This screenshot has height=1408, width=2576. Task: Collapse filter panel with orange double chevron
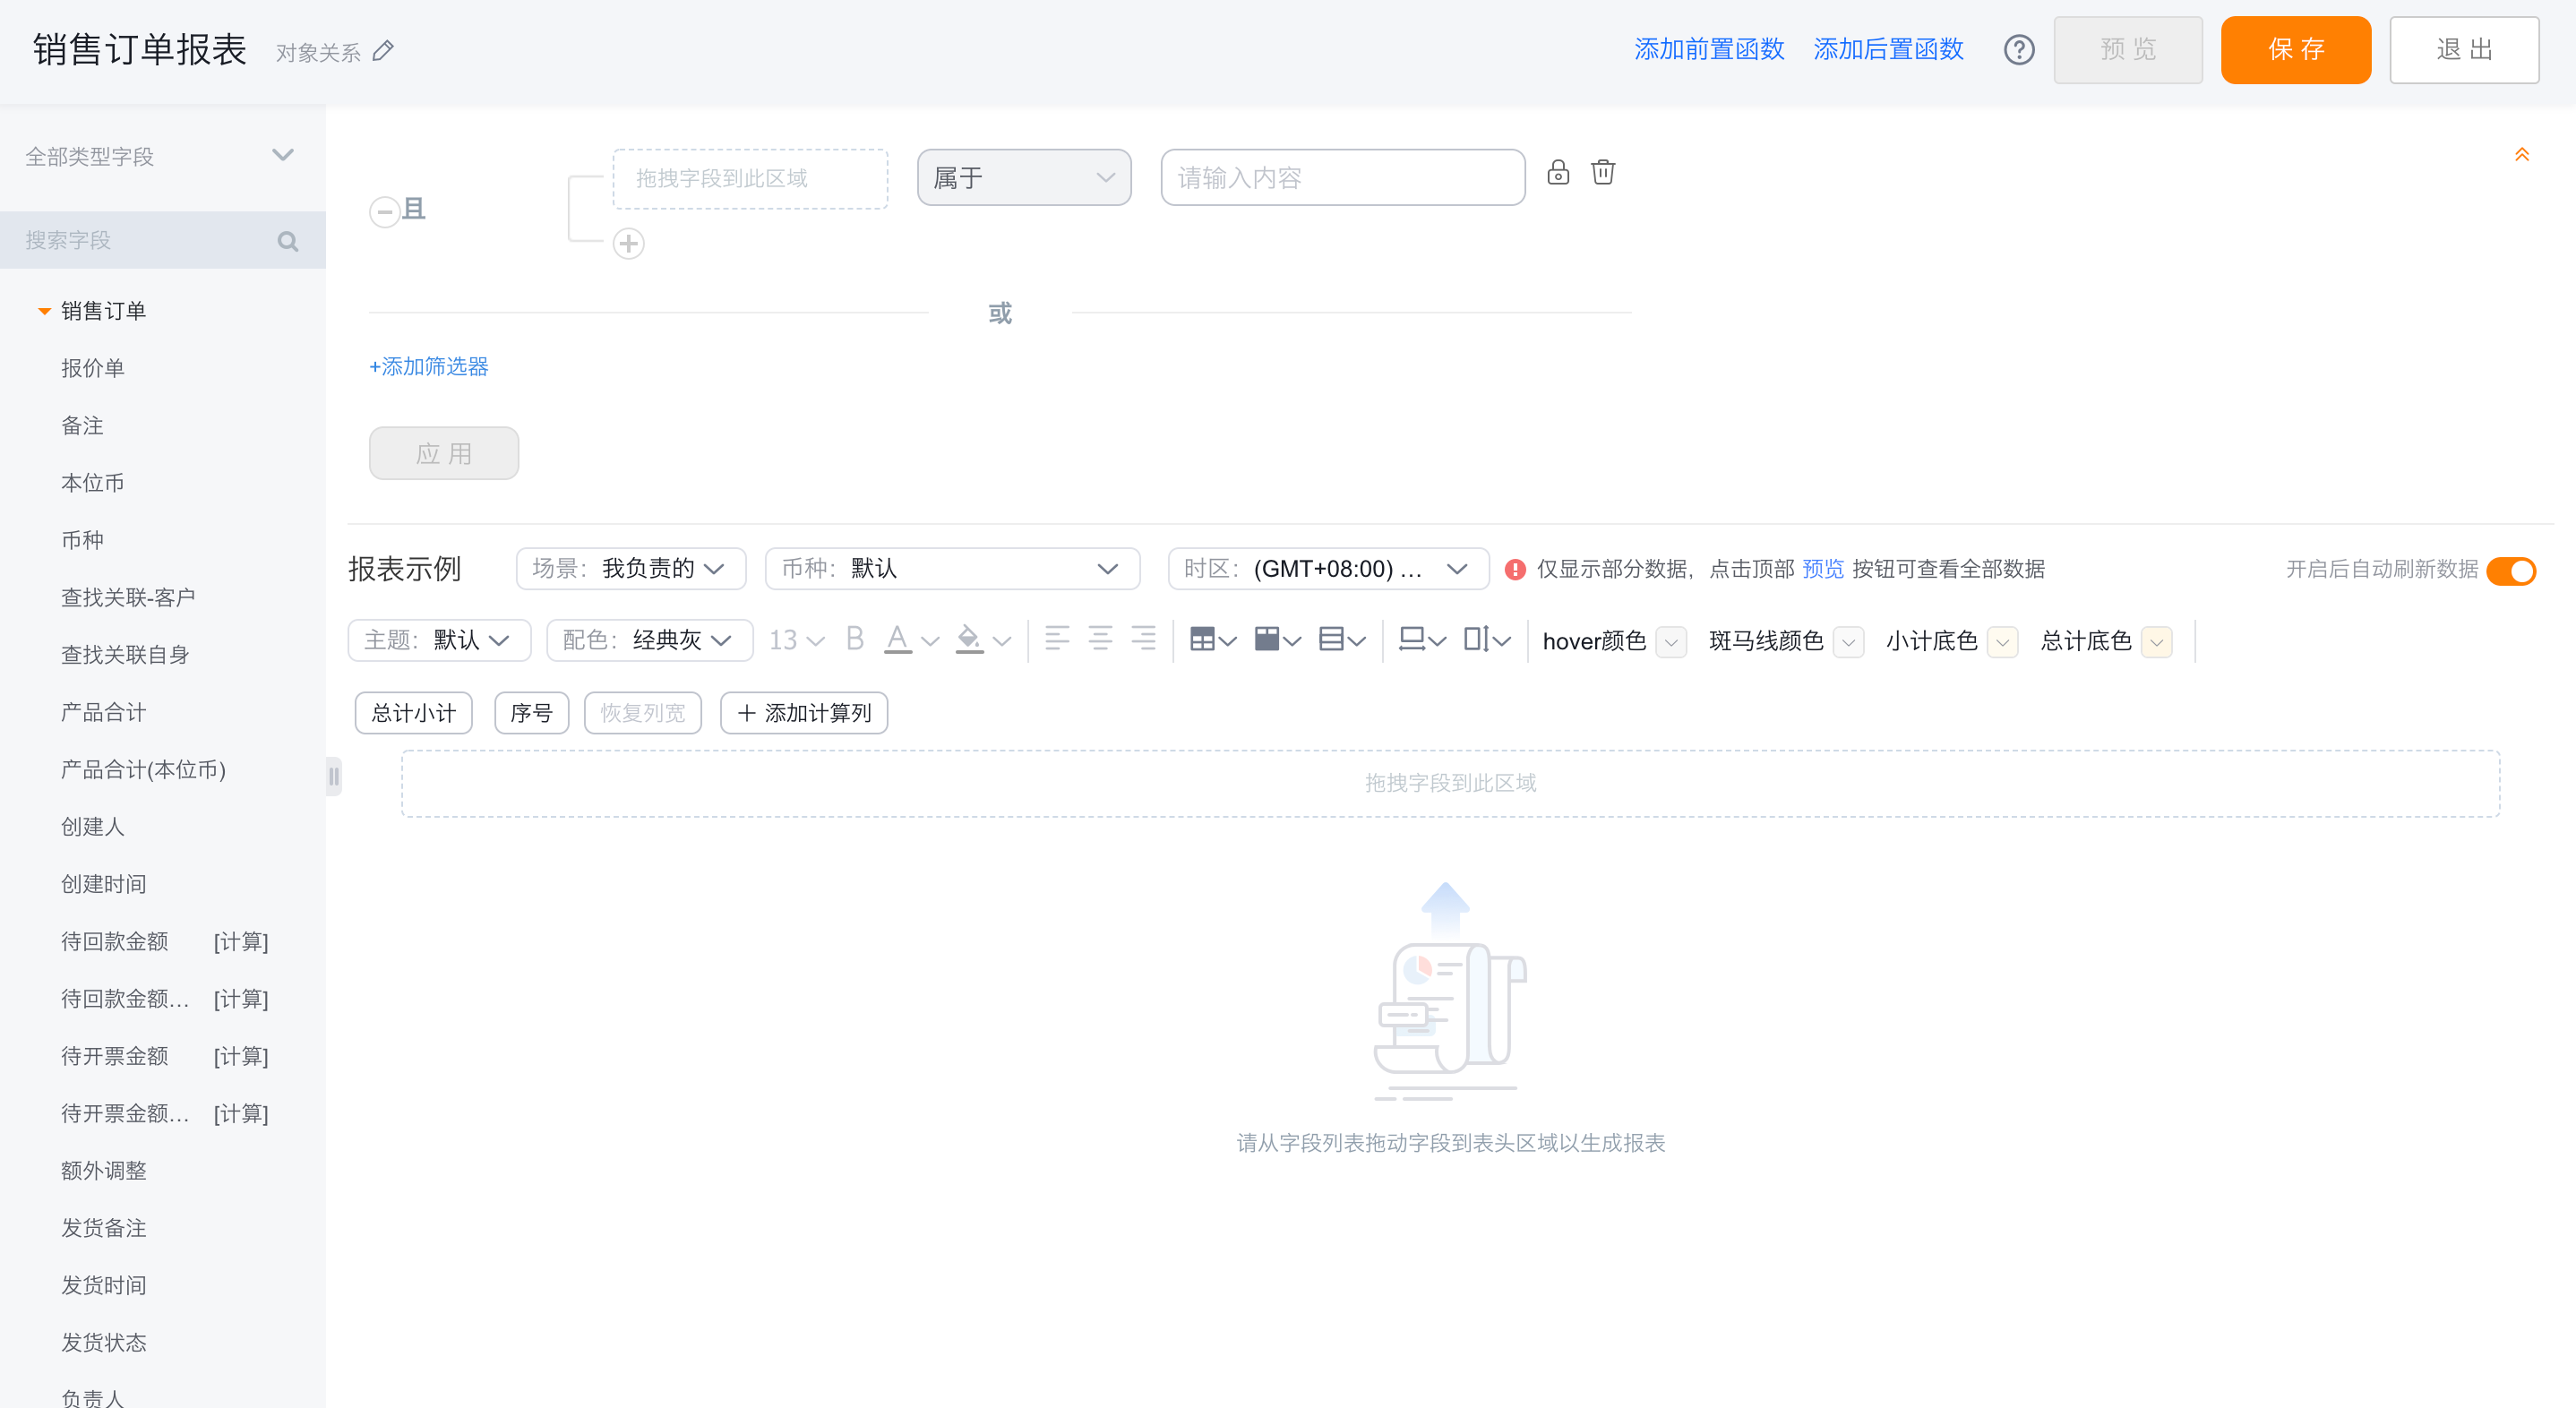pos(2521,154)
